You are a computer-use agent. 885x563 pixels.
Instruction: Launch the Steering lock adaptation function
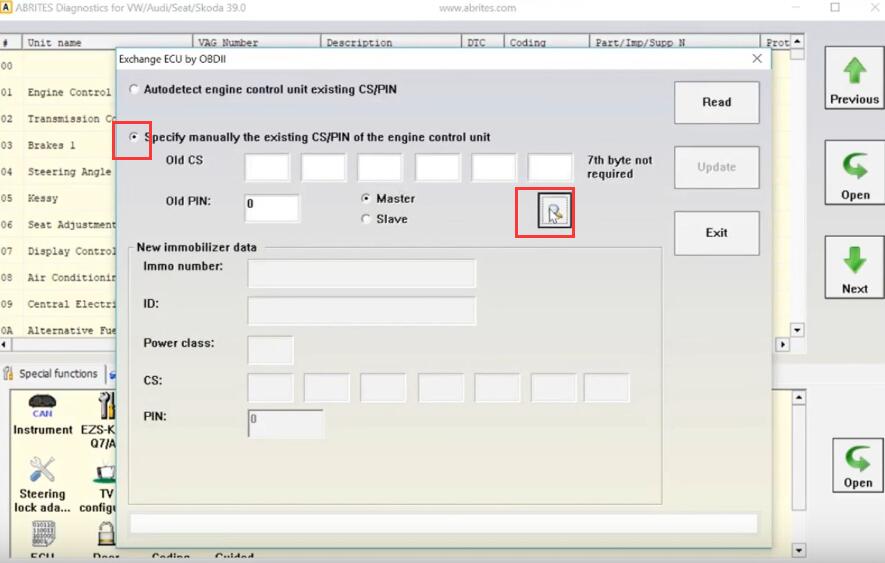click(x=42, y=485)
